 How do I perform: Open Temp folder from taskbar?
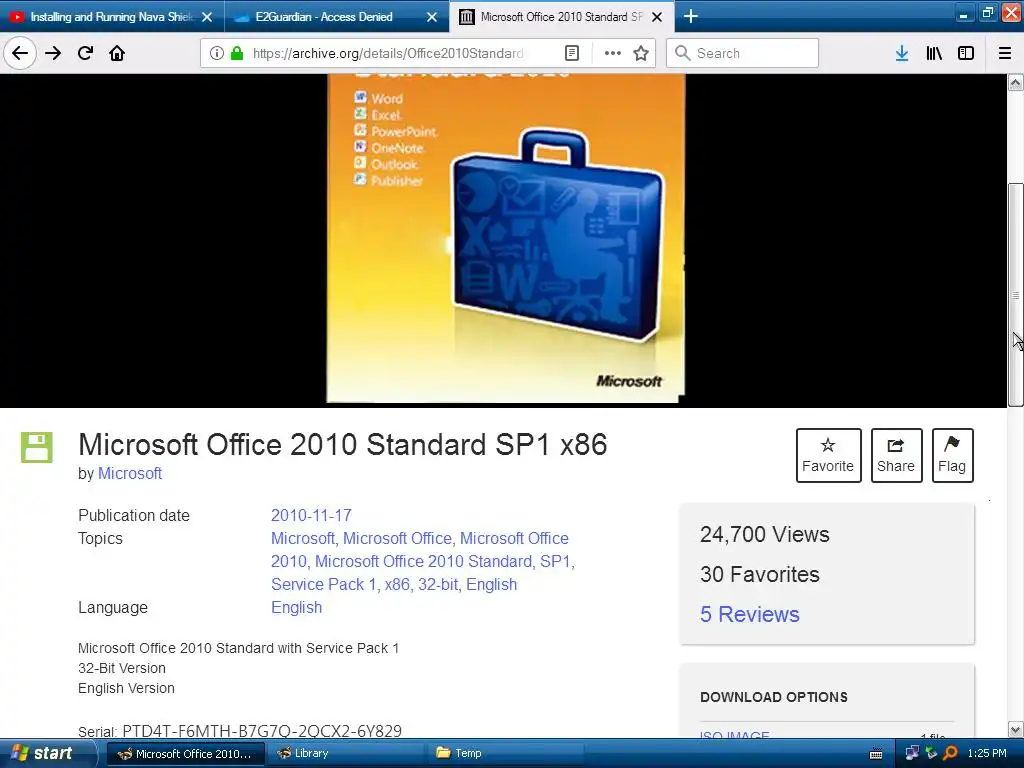[503, 754]
